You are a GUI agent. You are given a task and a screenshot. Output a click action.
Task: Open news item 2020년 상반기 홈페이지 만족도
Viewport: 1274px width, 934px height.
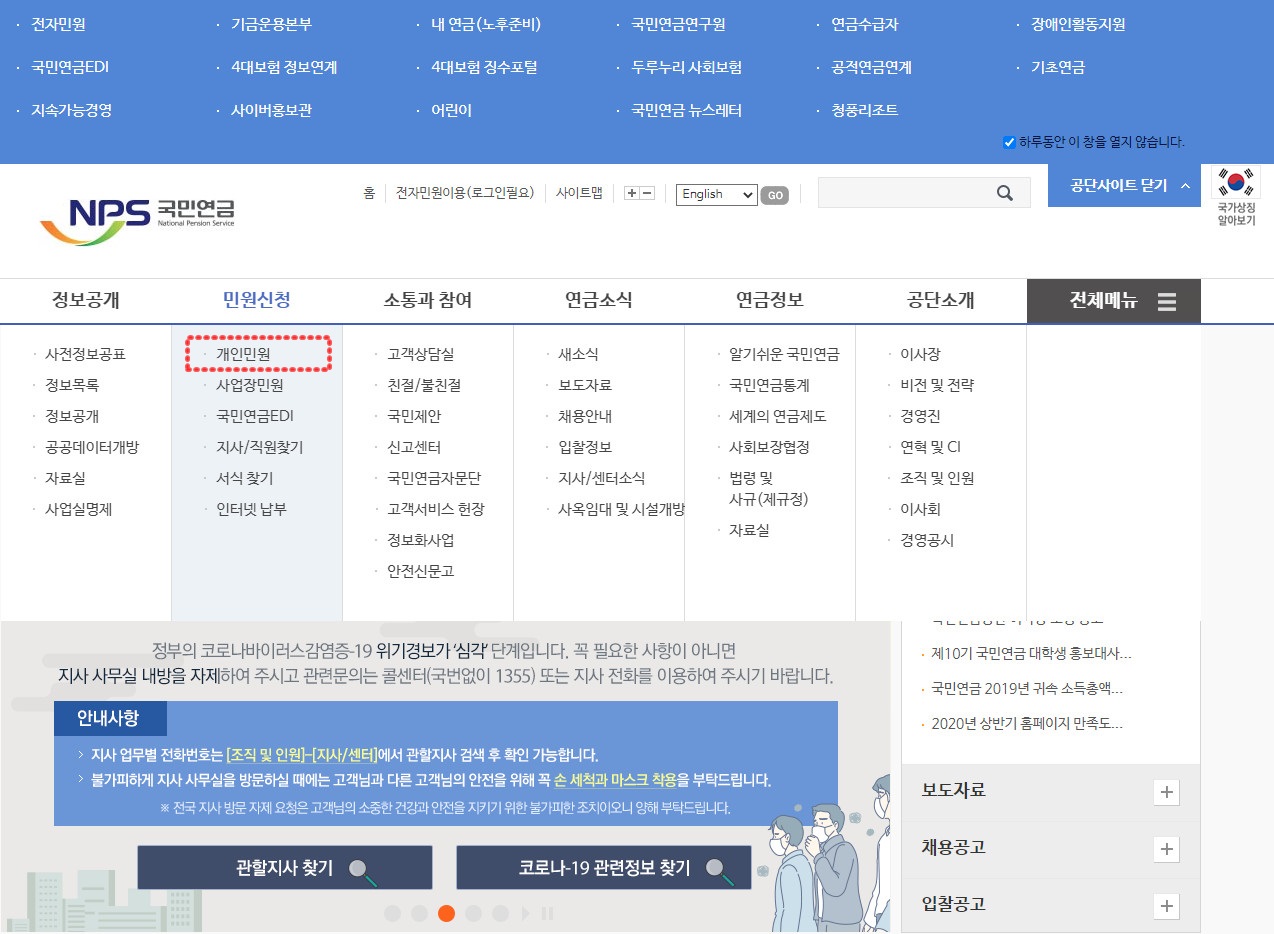[x=1027, y=723]
